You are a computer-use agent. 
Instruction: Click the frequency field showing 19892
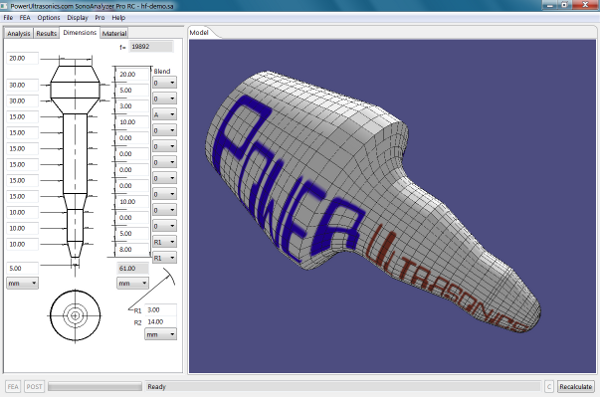pyautogui.click(x=151, y=47)
